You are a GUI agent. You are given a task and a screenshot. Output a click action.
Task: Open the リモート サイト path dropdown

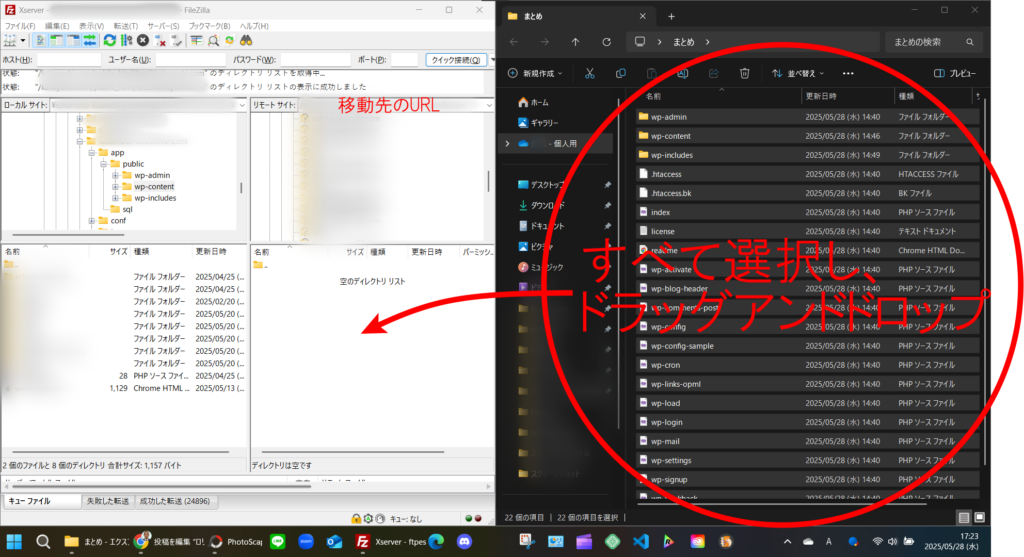click(x=488, y=105)
